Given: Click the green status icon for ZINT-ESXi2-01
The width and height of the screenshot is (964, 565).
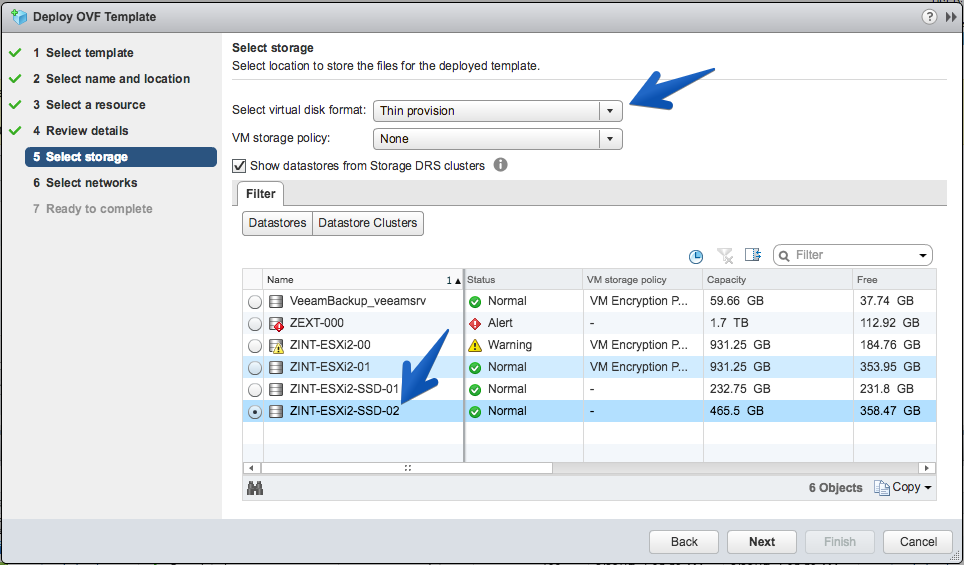Looking at the screenshot, I should (x=475, y=368).
